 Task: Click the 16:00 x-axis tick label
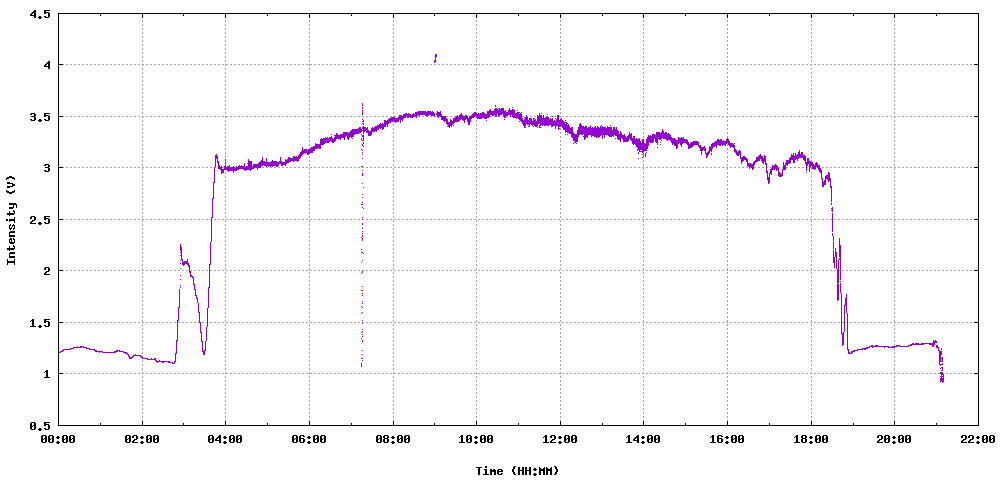pyautogui.click(x=727, y=439)
